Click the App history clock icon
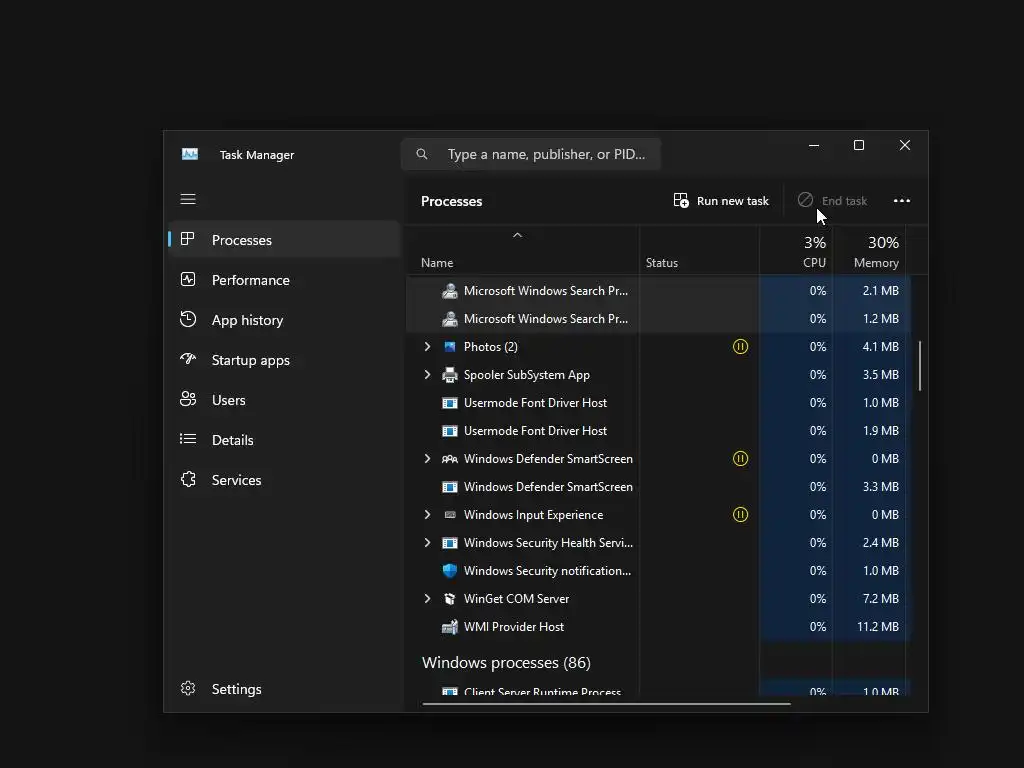Screen dimensions: 1024x768 click(188, 319)
